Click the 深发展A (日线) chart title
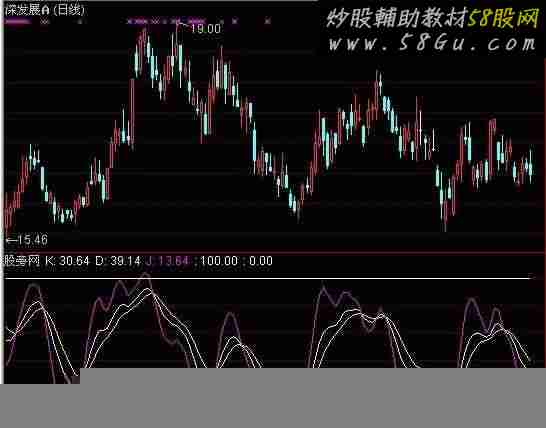 45,10
